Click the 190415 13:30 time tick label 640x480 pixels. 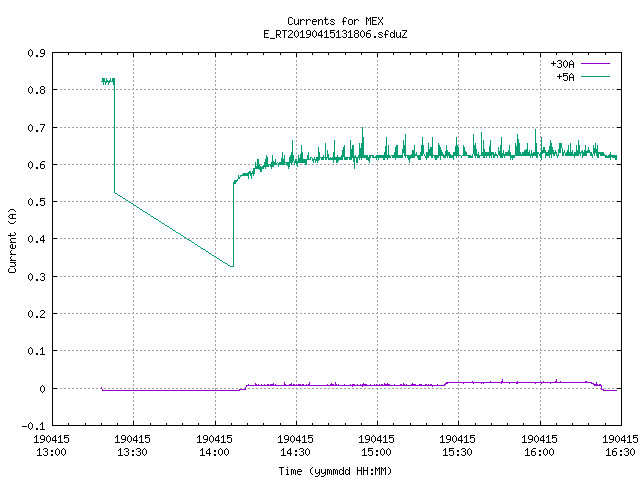(132, 446)
